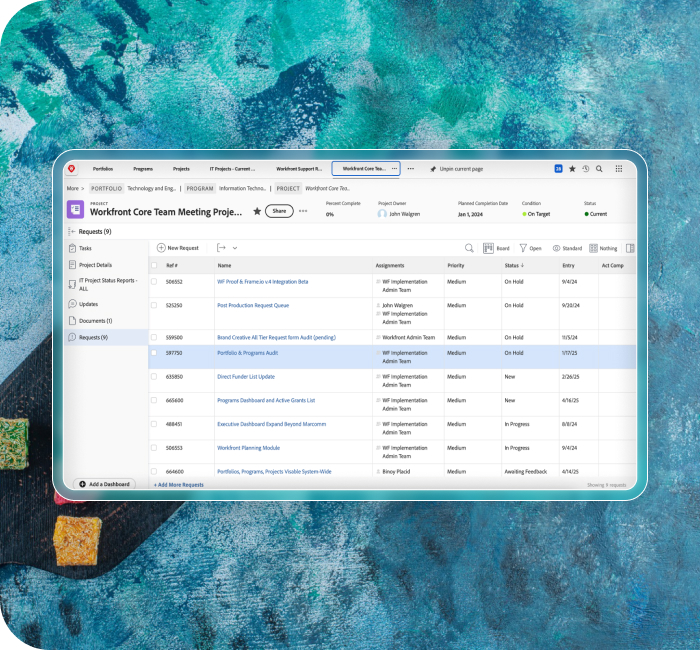Check the box for request 506552
The width and height of the screenshot is (700, 650).
154,282
